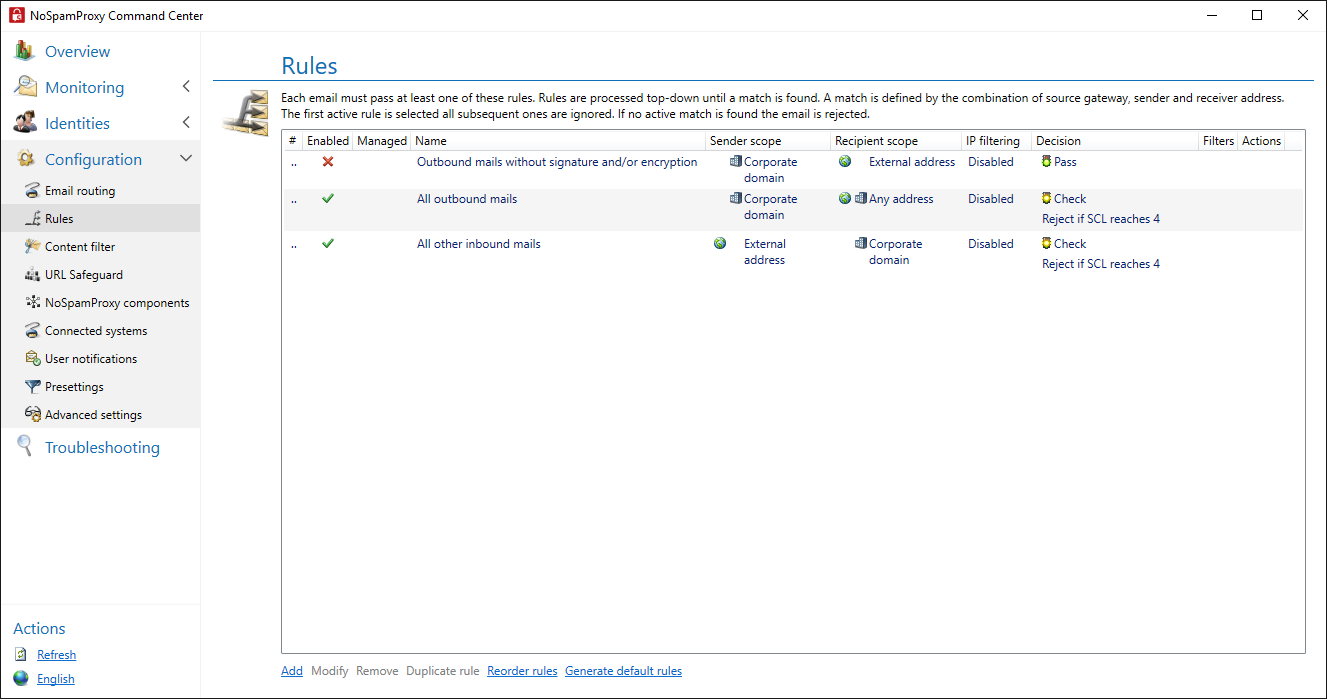Viewport: 1327px width, 699px height.
Task: Click the Recipient scope column header
Action: pyautogui.click(x=896, y=141)
